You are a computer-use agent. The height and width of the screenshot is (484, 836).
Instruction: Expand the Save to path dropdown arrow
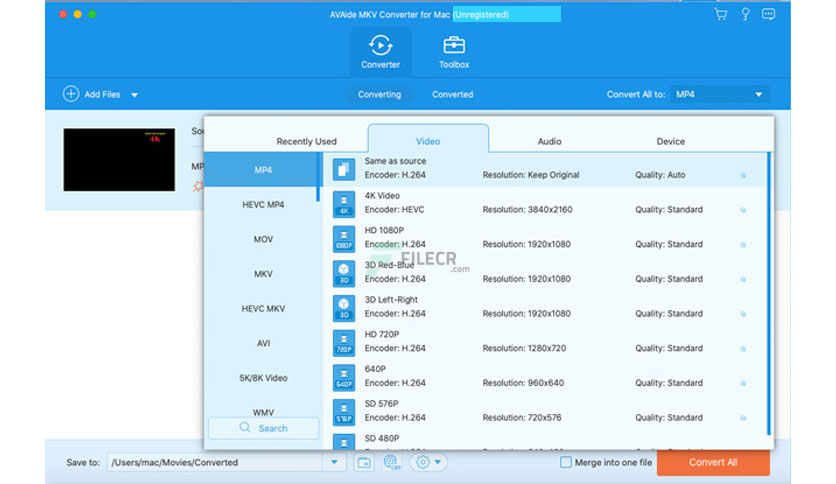point(334,462)
